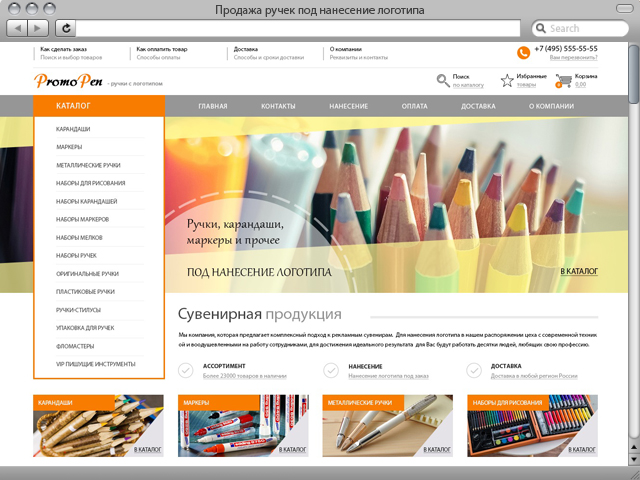This screenshot has width=640, height=480.
Task: Click В каталог link on hero banner
Action: (x=579, y=271)
